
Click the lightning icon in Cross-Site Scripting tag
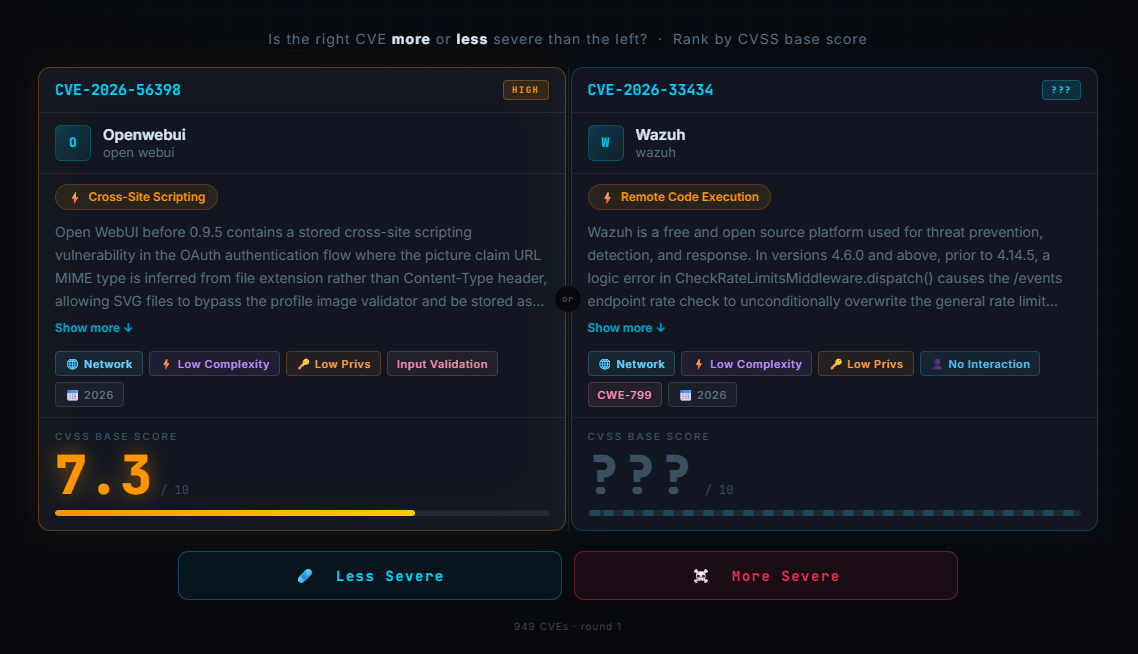75,197
